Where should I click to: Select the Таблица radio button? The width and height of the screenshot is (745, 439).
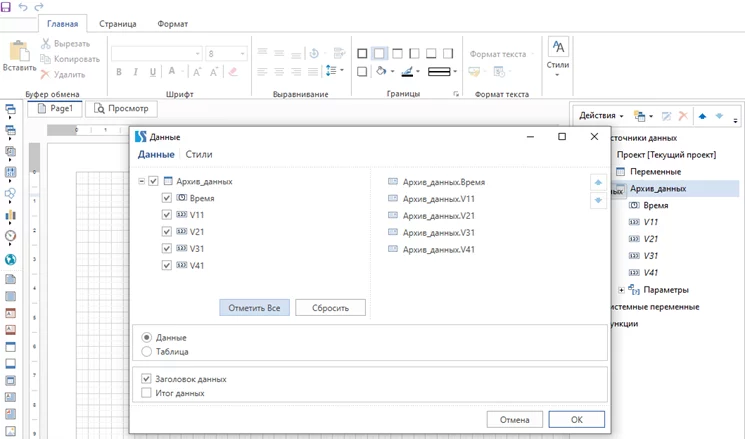(148, 351)
